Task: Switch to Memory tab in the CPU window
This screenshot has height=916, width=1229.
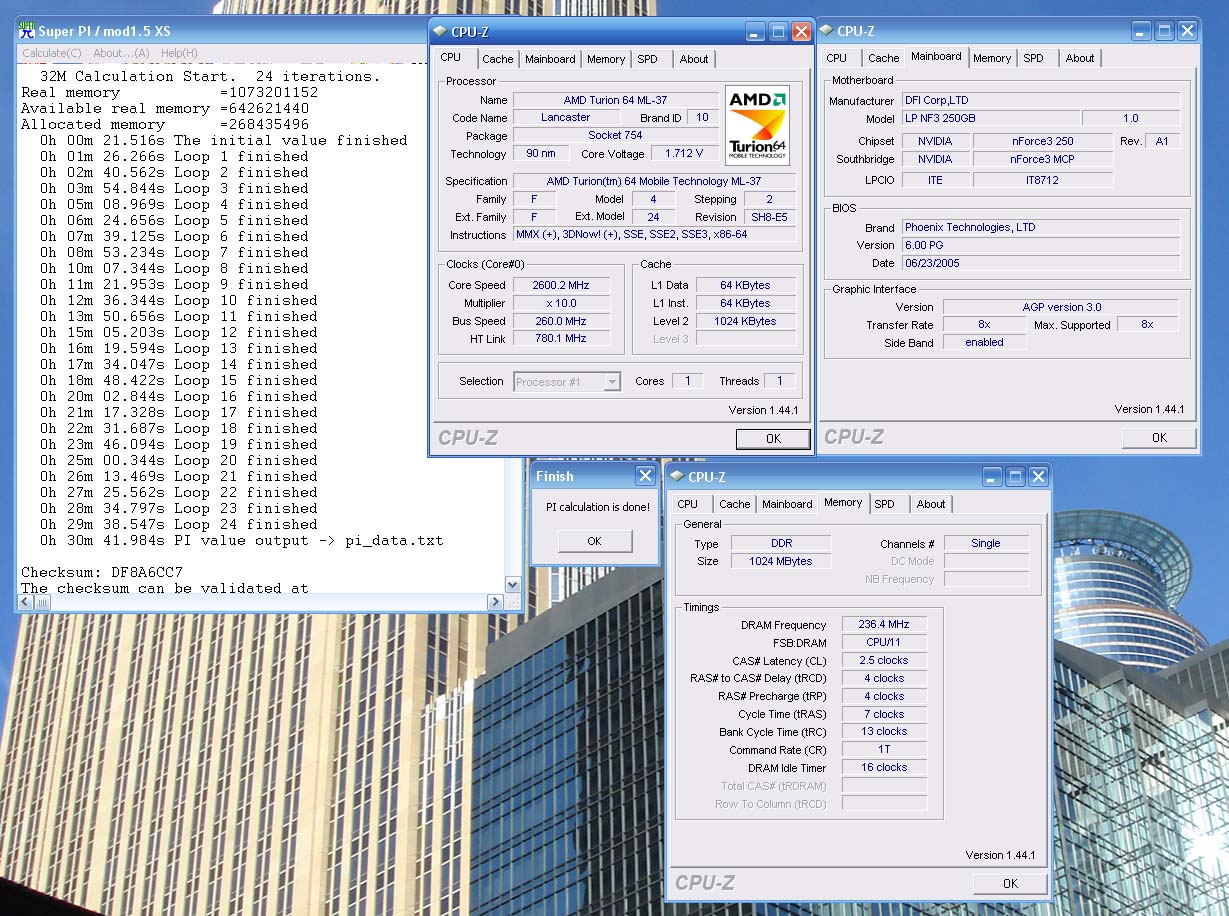Action: click(x=606, y=59)
